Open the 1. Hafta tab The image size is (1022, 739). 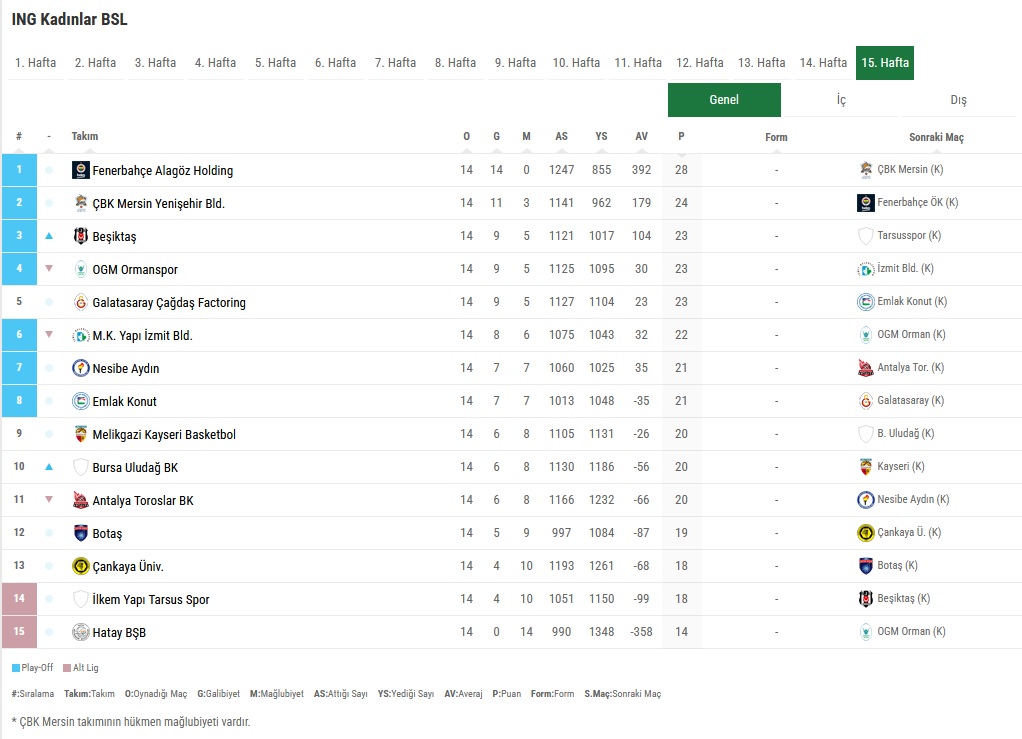[36, 62]
